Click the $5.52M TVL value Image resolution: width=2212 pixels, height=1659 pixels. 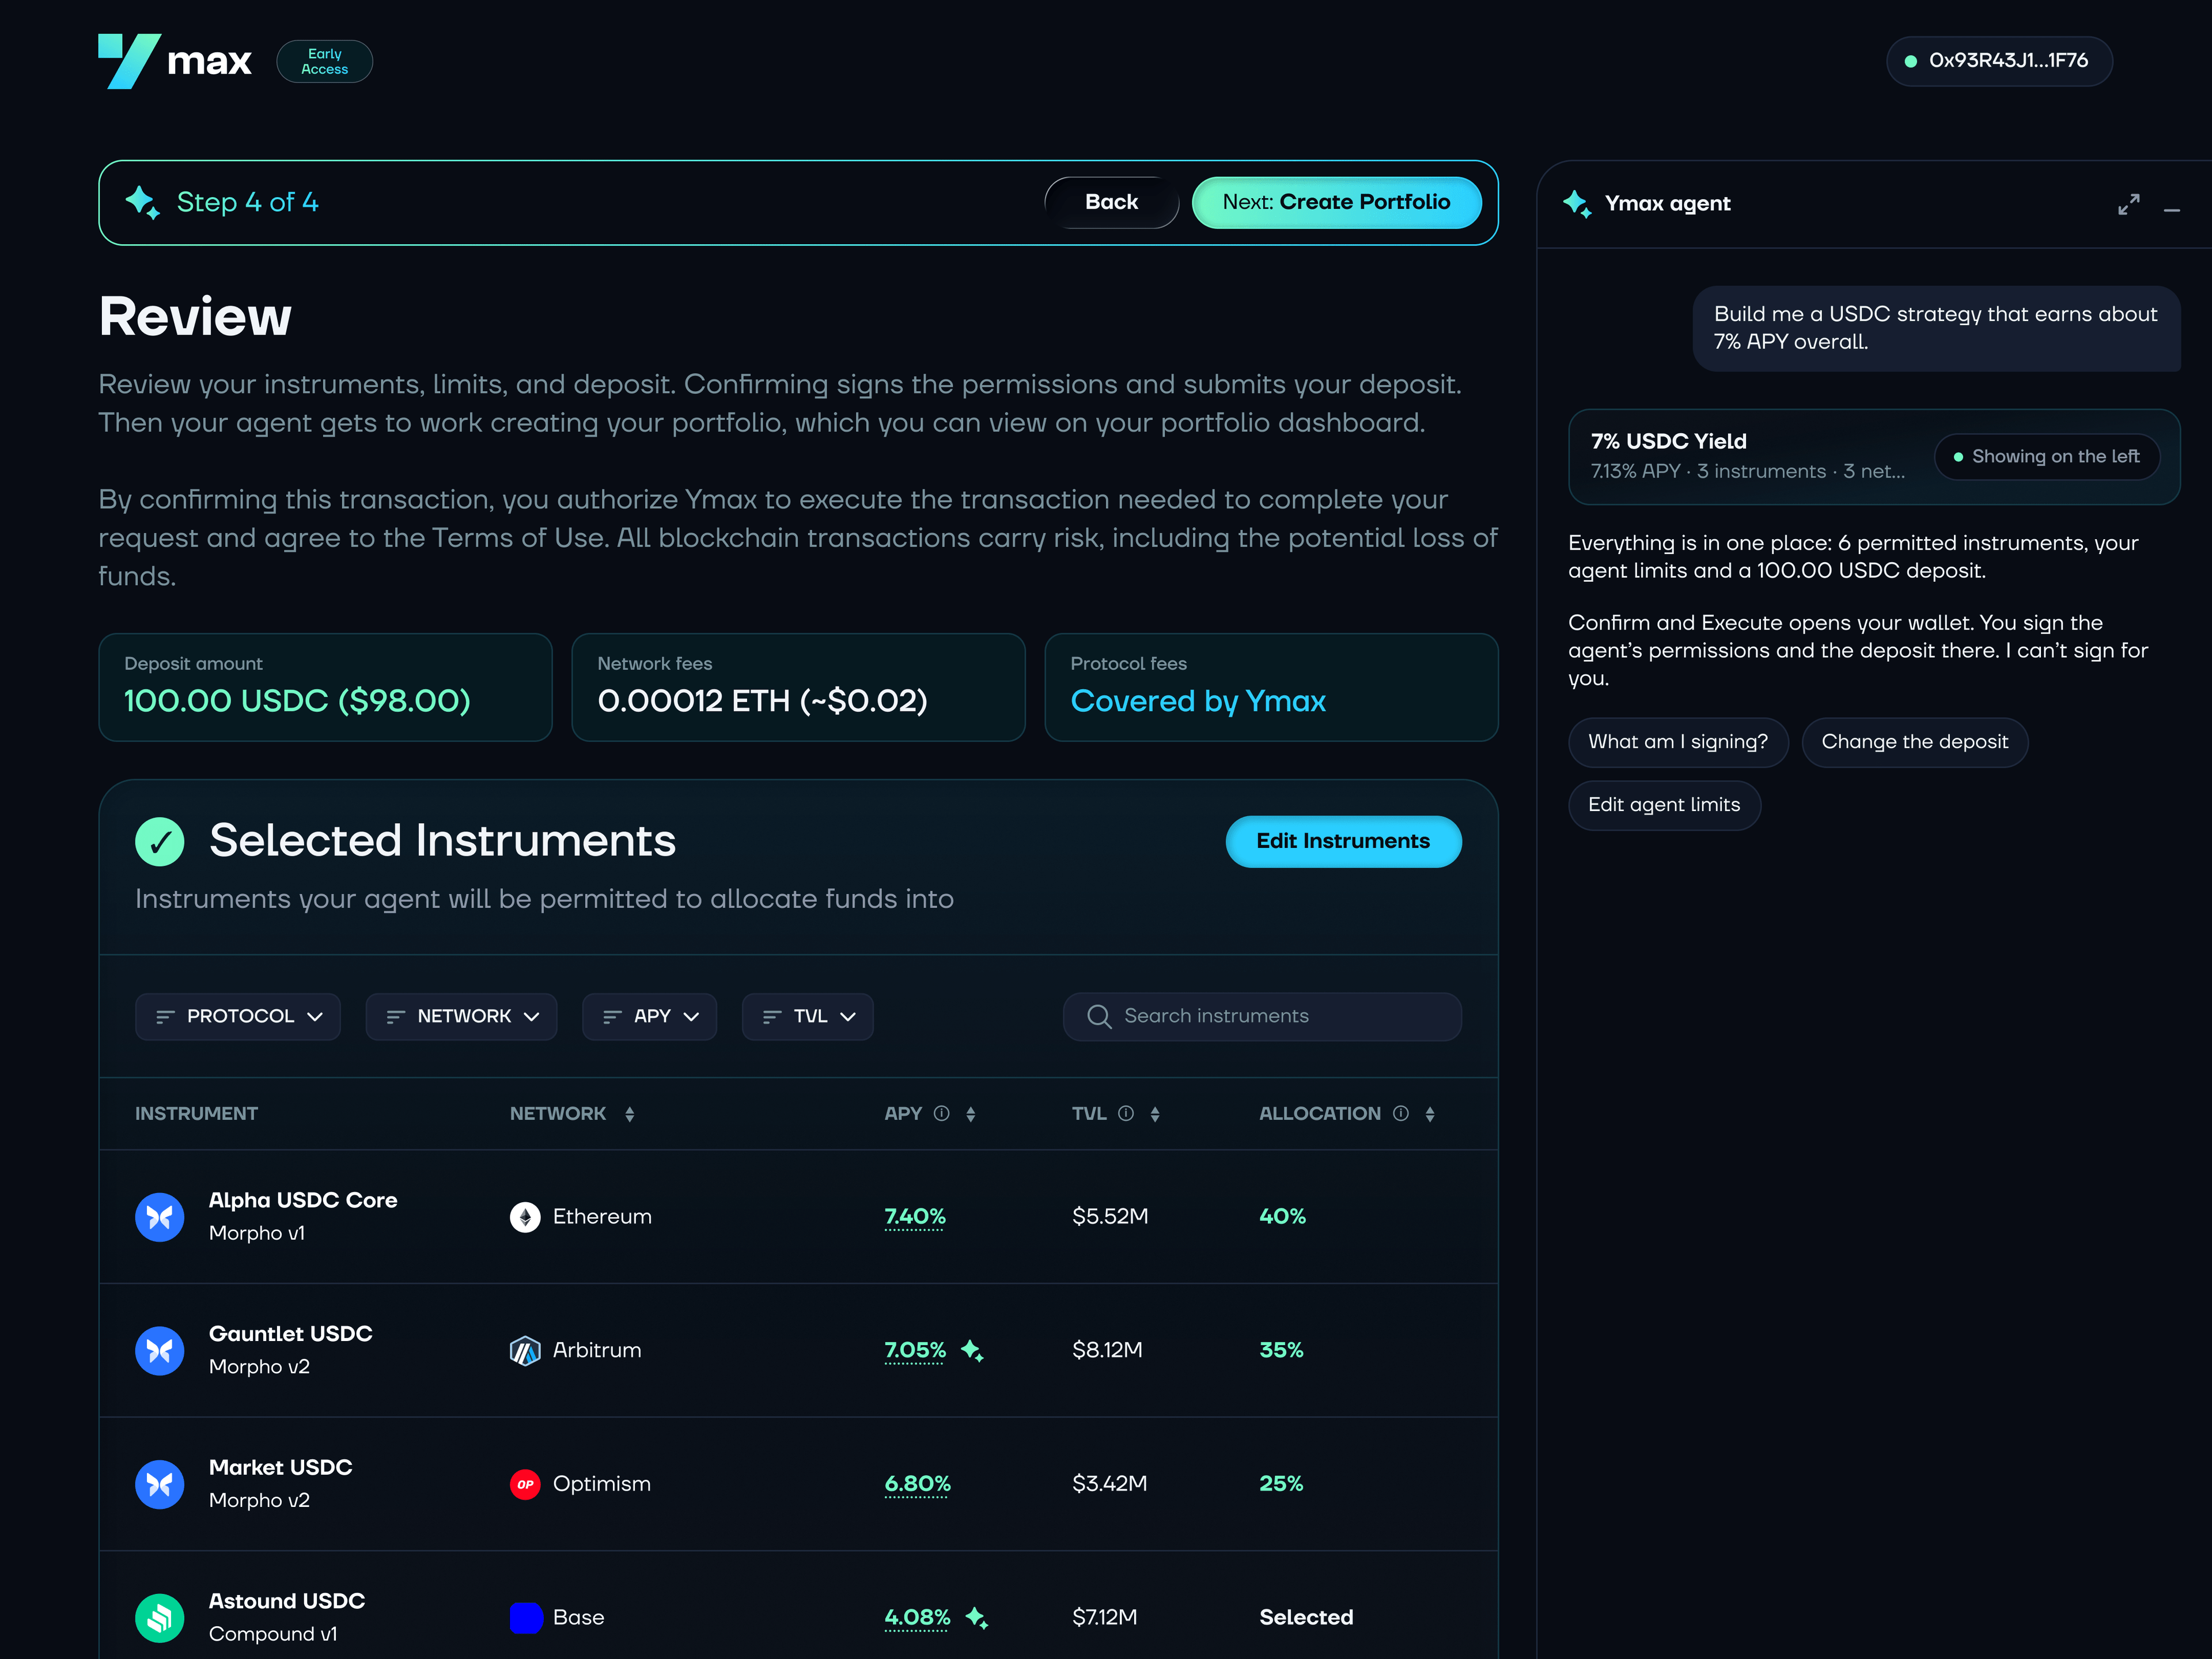[1110, 1217]
